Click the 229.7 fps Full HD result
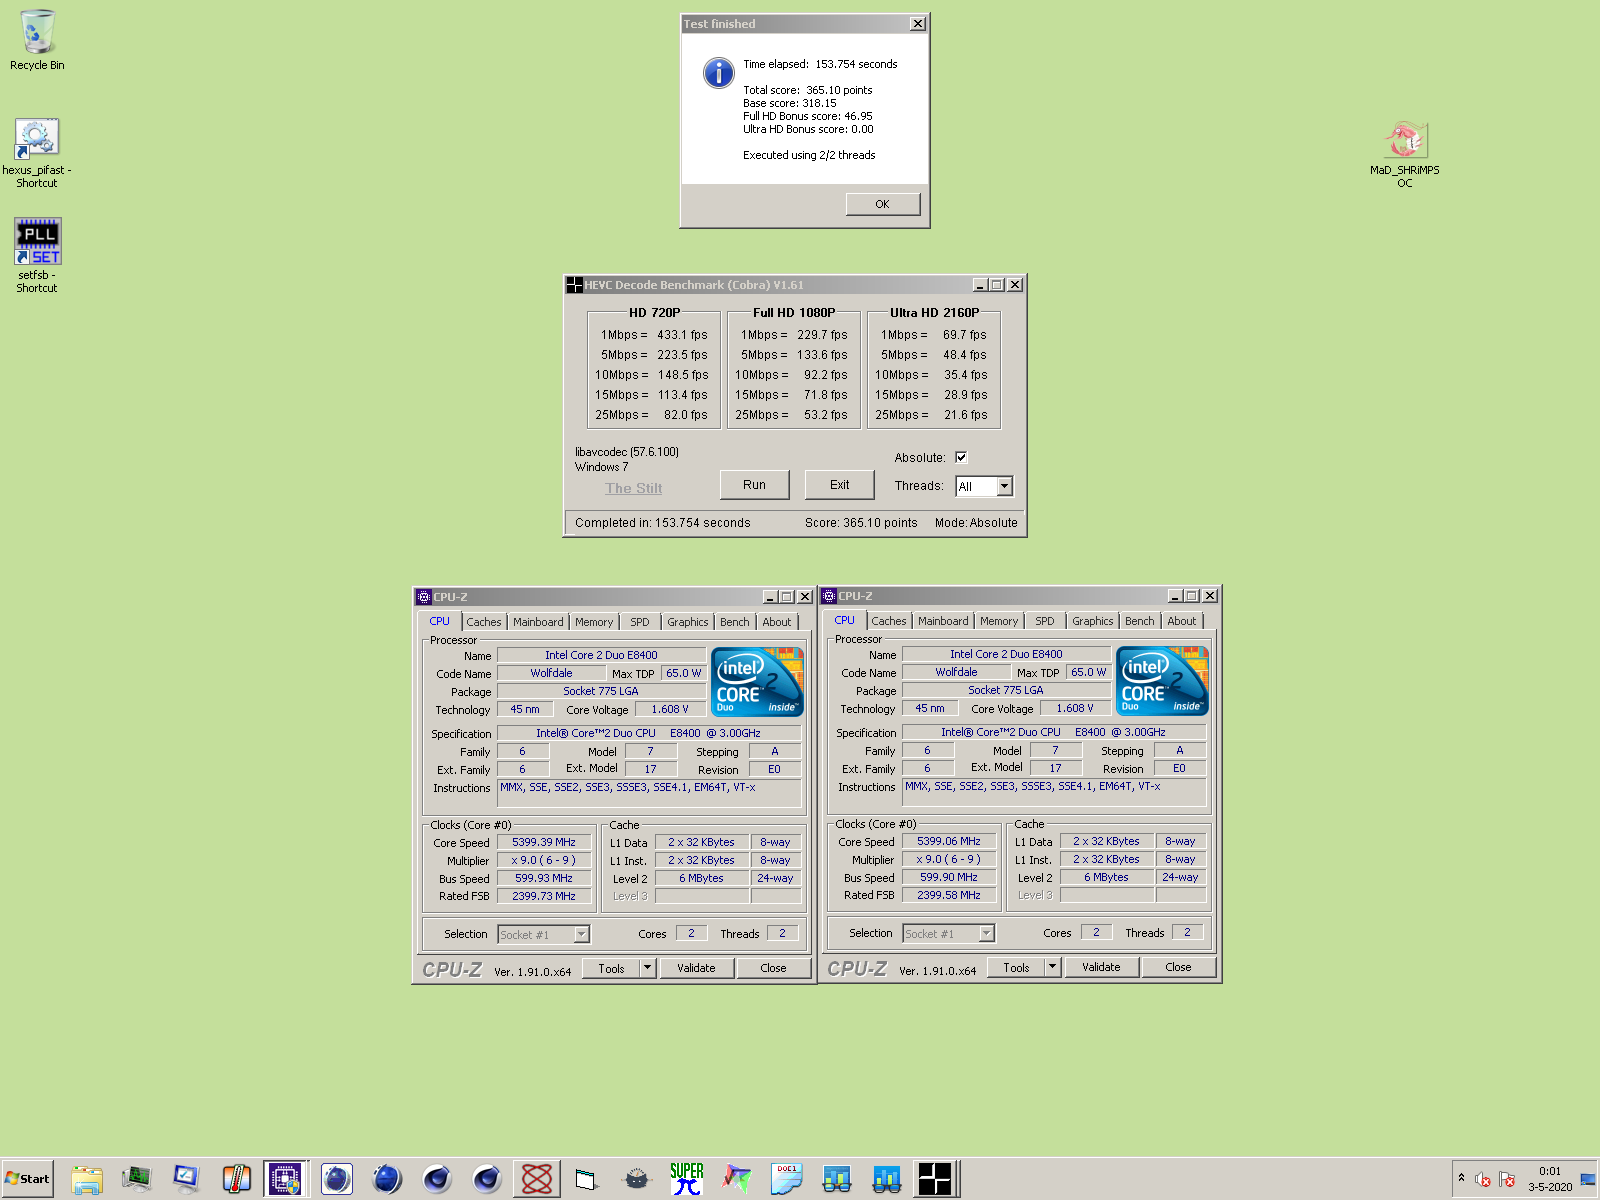 [x=822, y=335]
